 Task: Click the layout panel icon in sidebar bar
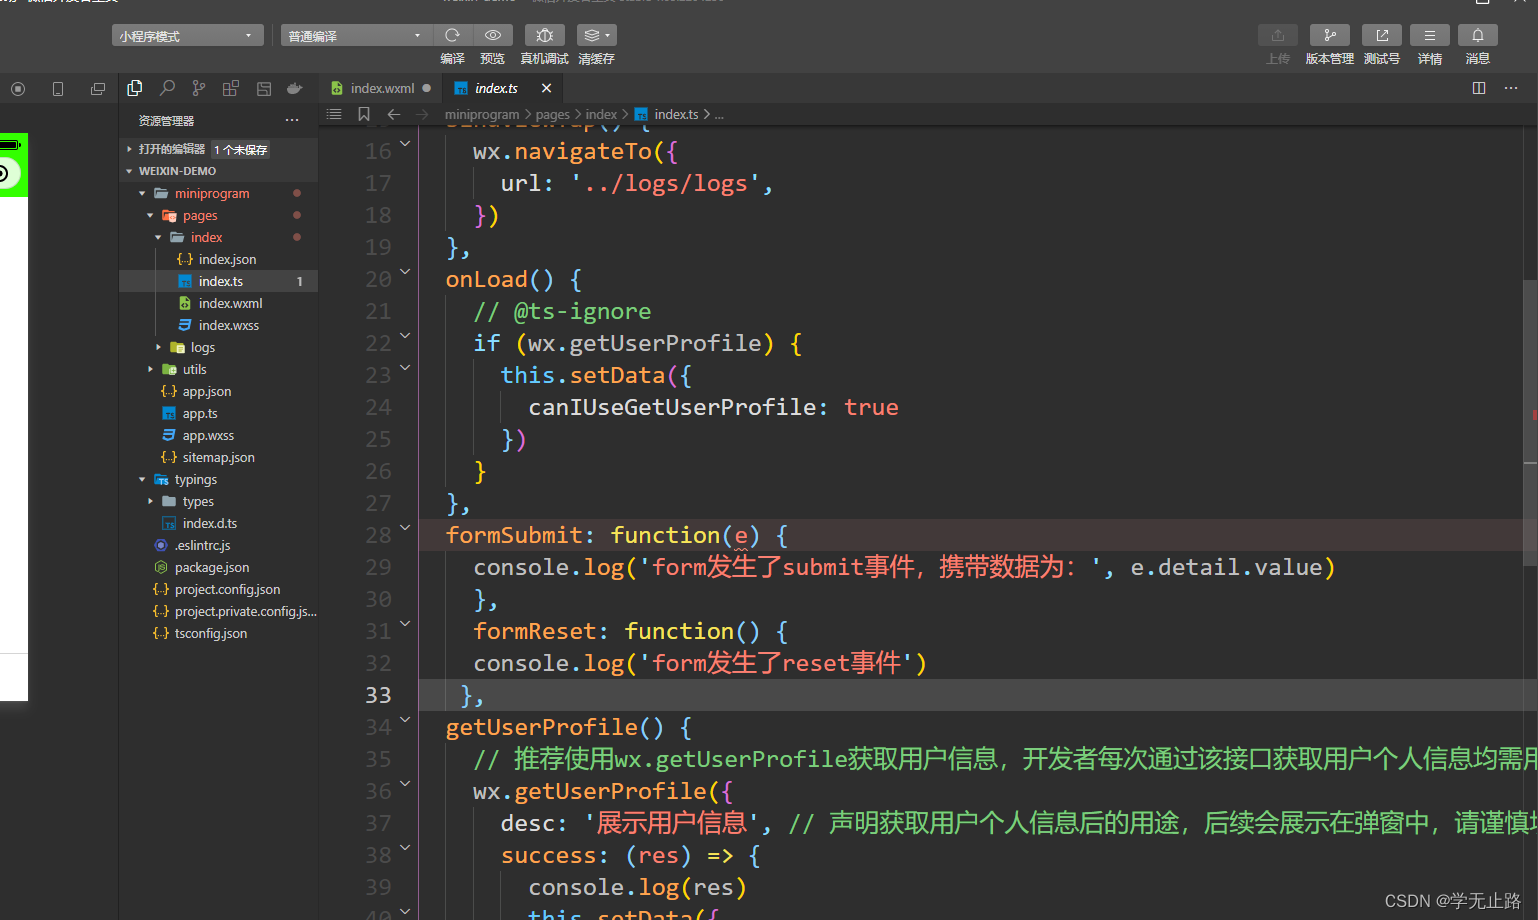pos(264,88)
